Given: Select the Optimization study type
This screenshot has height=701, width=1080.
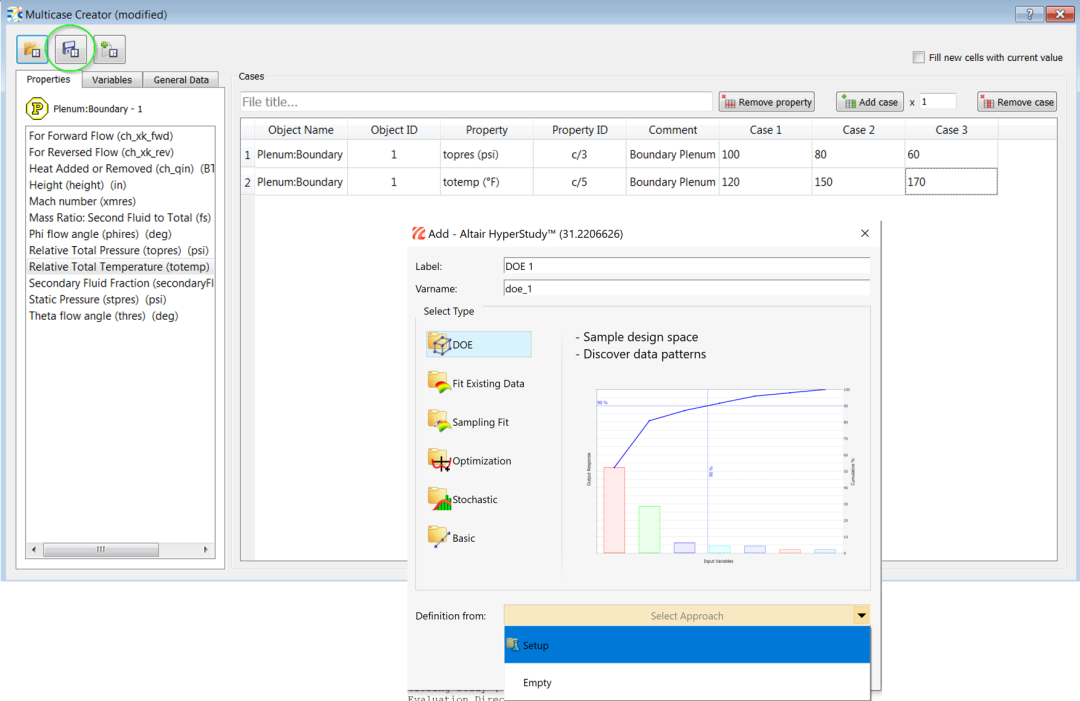Looking at the screenshot, I should 470,460.
